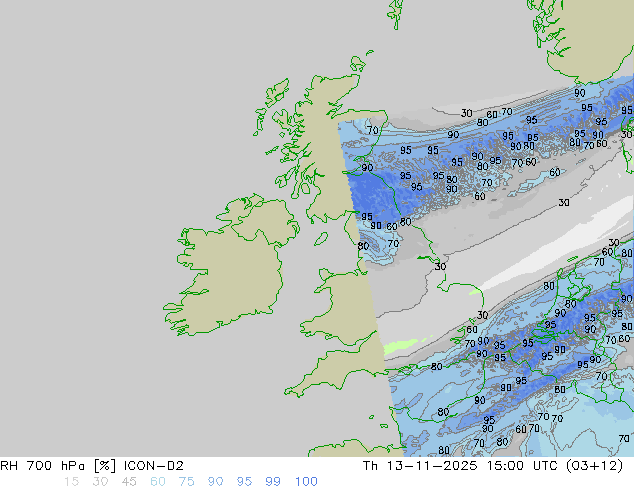Screen dimensions: 634x490
Task: Select the 90 value in the bottom legend
Action: coord(215,482)
